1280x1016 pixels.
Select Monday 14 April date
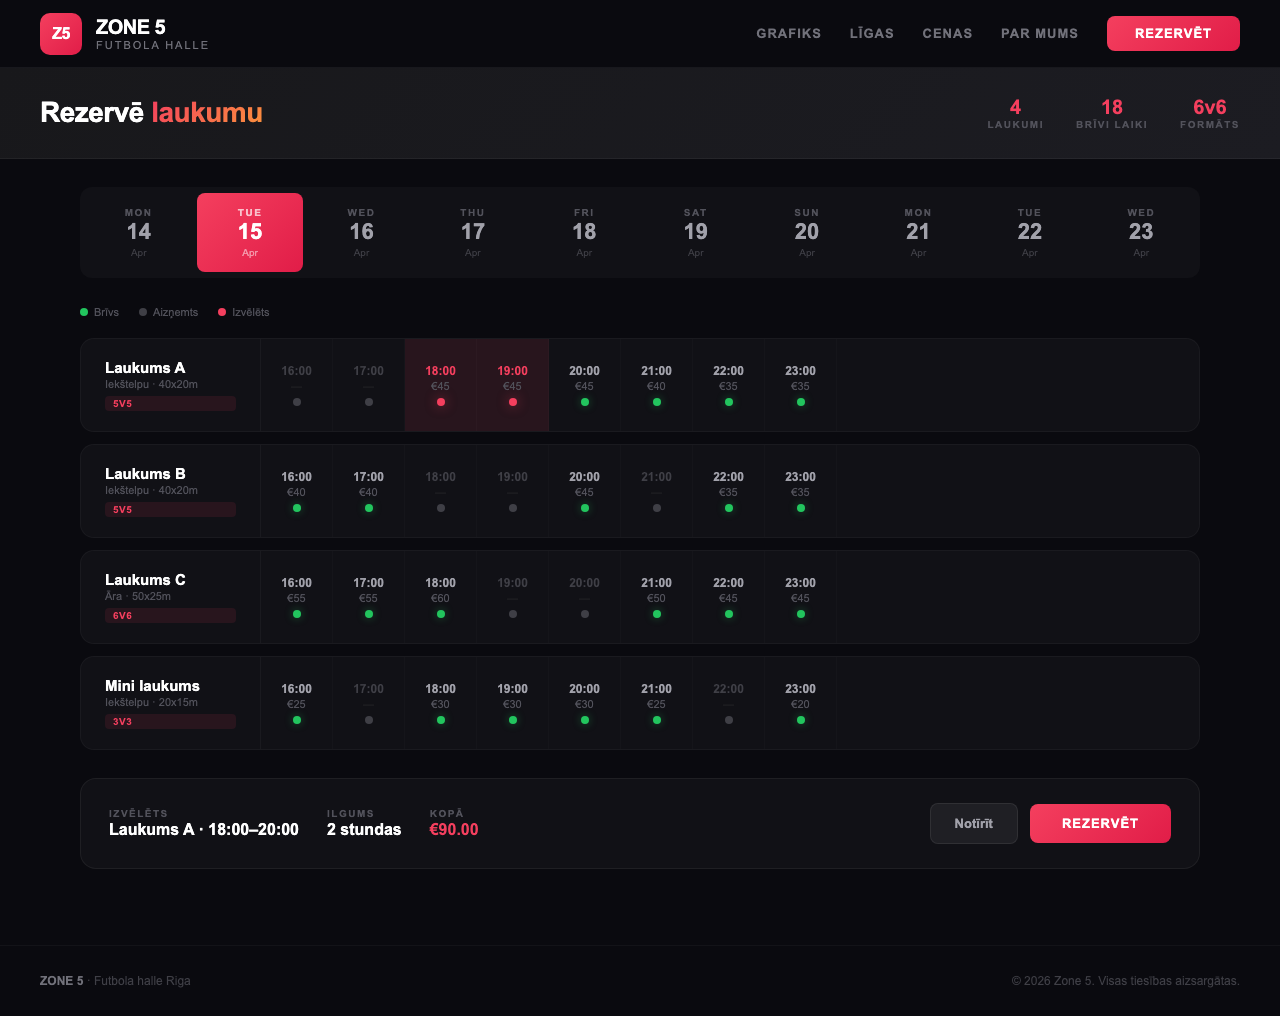click(139, 233)
